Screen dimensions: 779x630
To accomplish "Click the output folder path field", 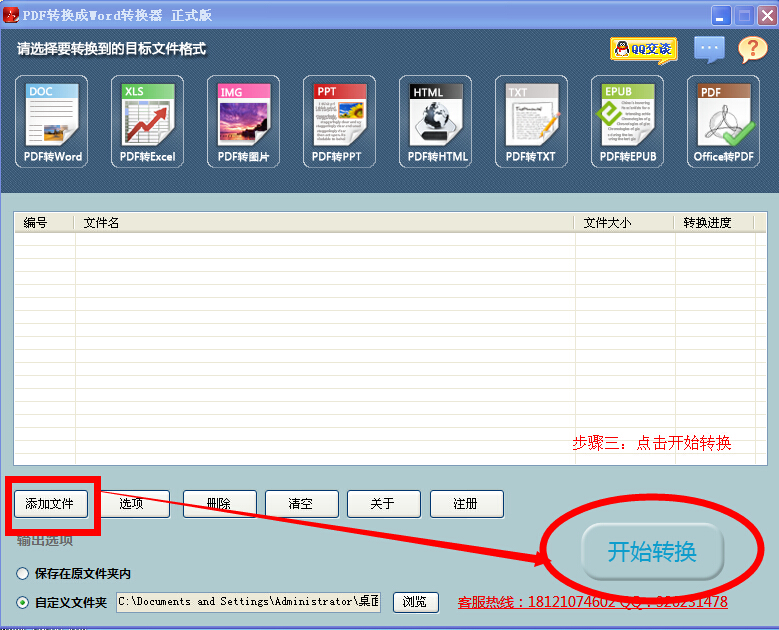I will [x=248, y=602].
